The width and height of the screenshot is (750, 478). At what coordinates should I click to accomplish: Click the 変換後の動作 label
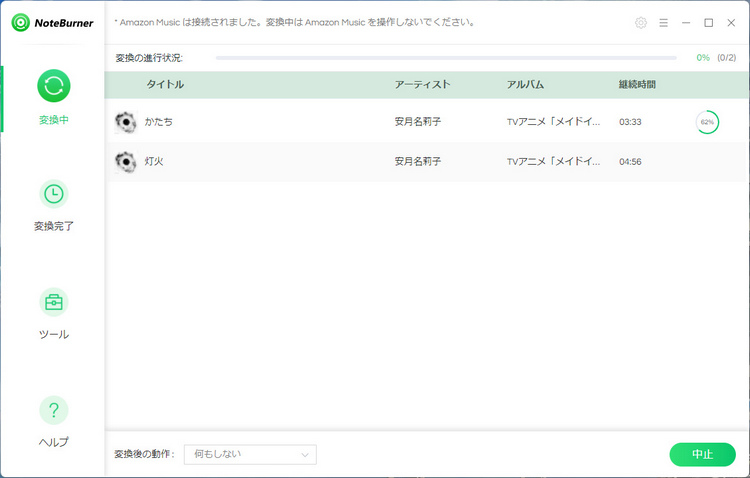(x=144, y=454)
